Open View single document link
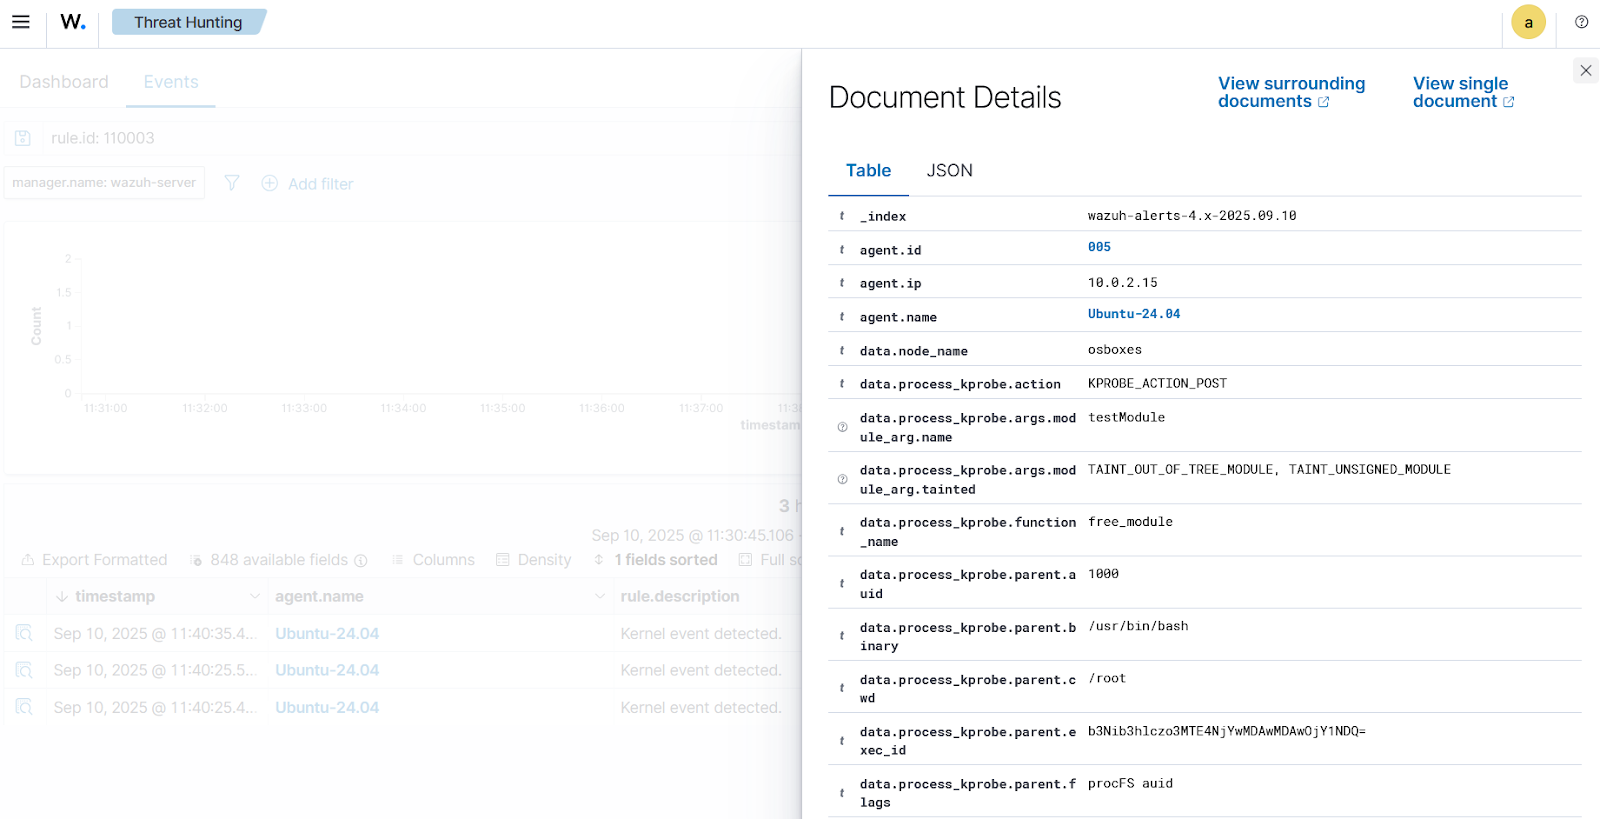 coord(1463,92)
